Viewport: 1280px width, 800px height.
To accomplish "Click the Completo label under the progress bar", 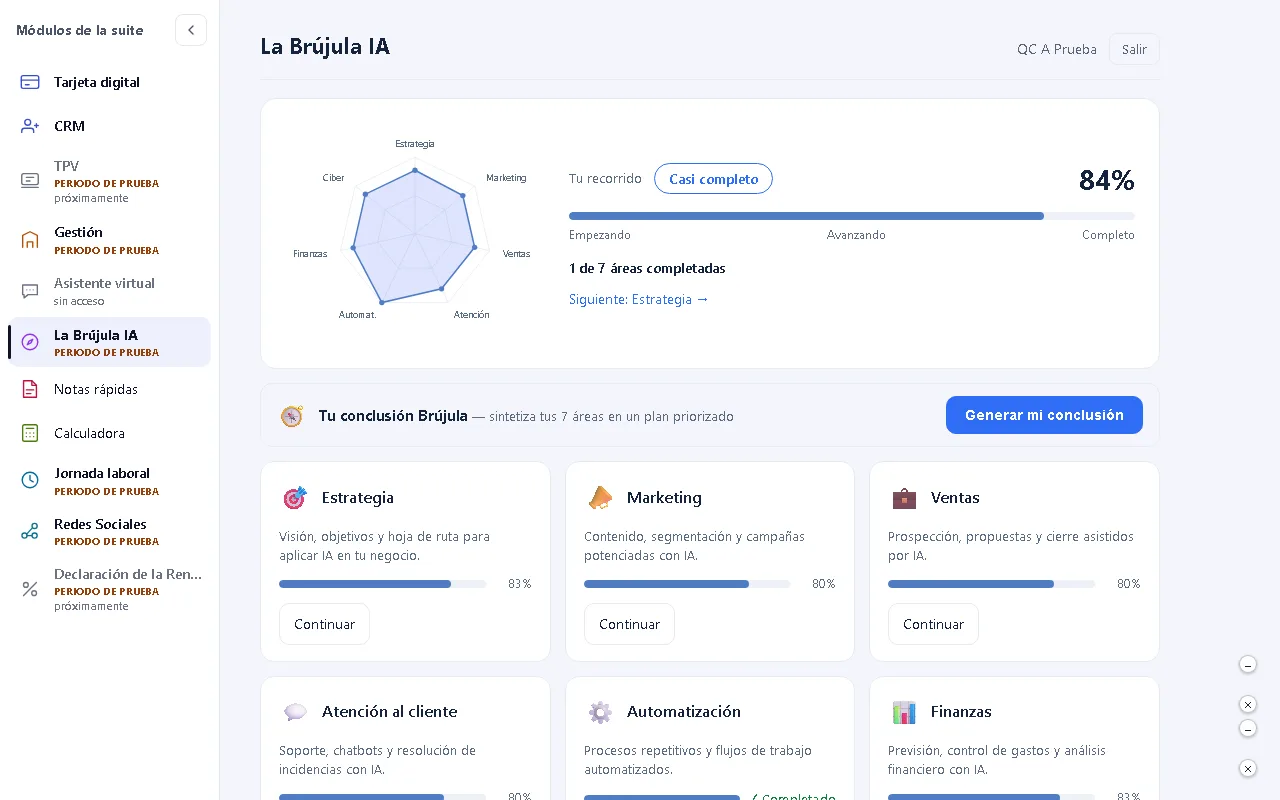I will 1108,235.
